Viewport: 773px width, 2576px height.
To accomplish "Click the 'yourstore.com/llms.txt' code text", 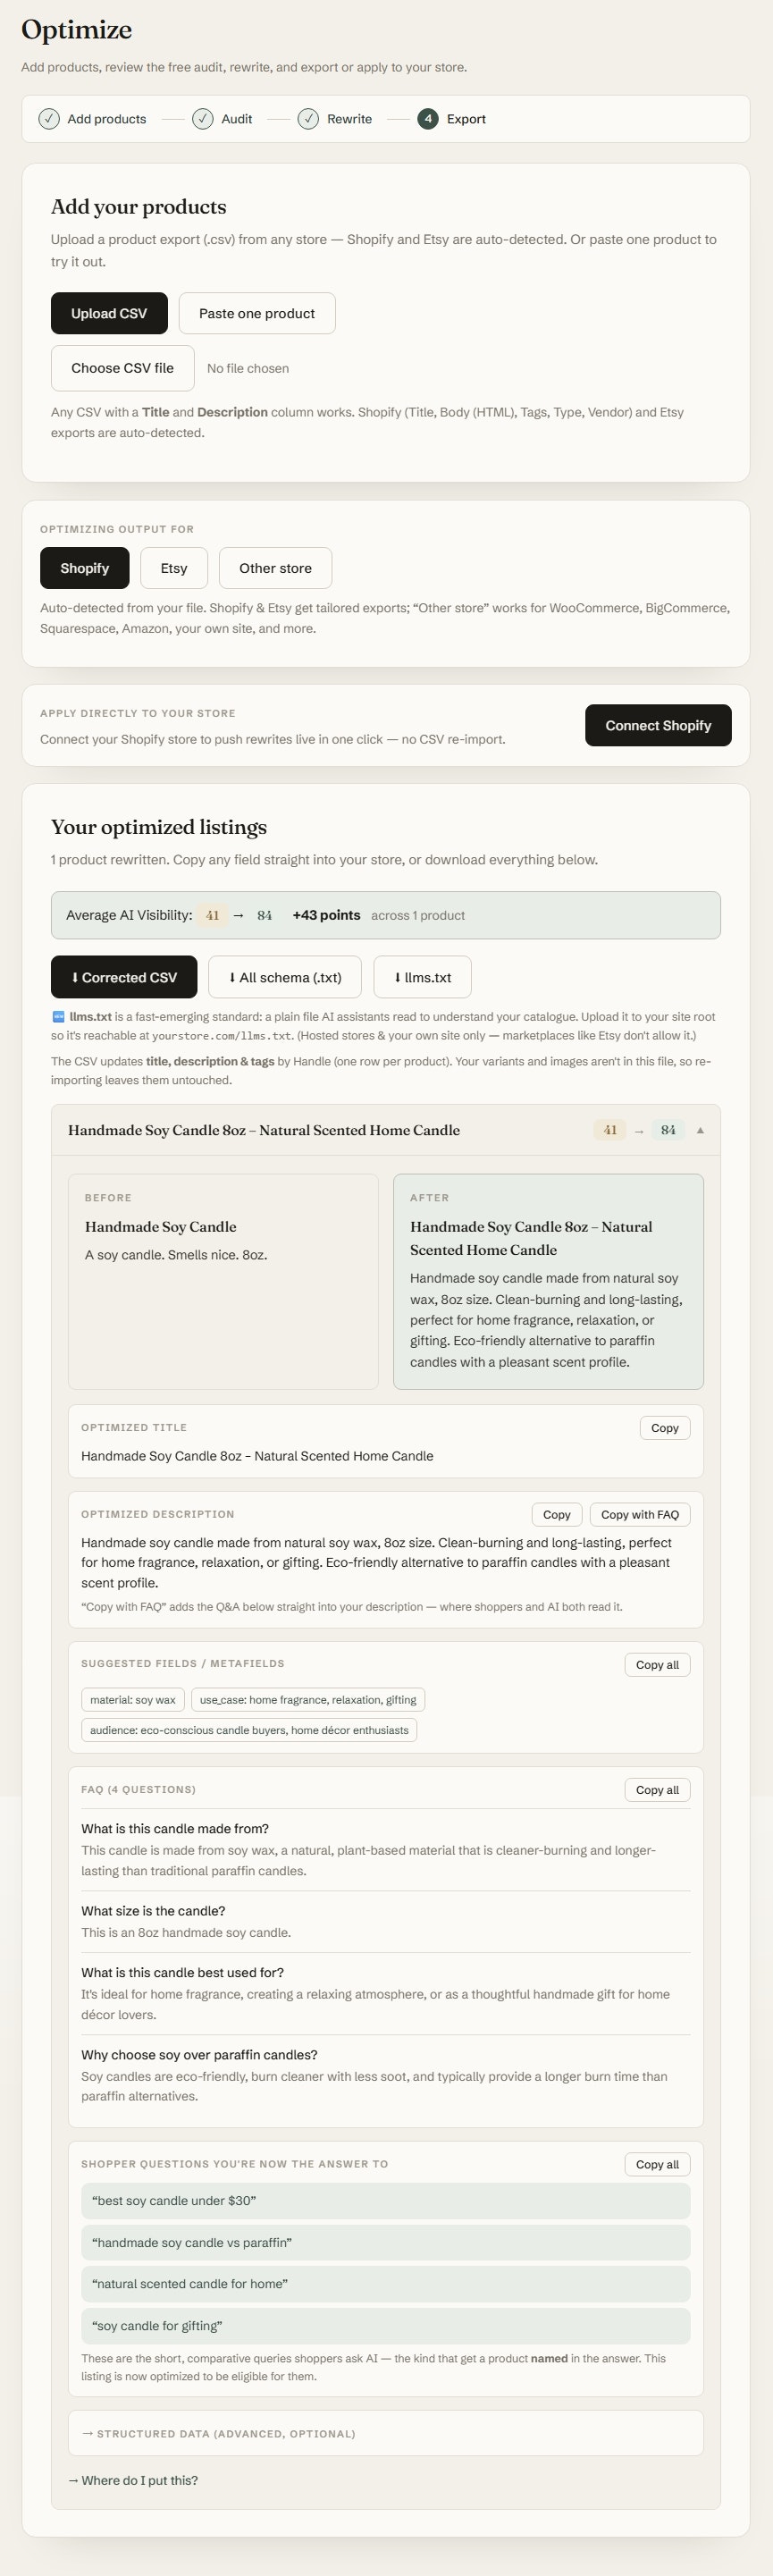I will pyautogui.click(x=222, y=1036).
